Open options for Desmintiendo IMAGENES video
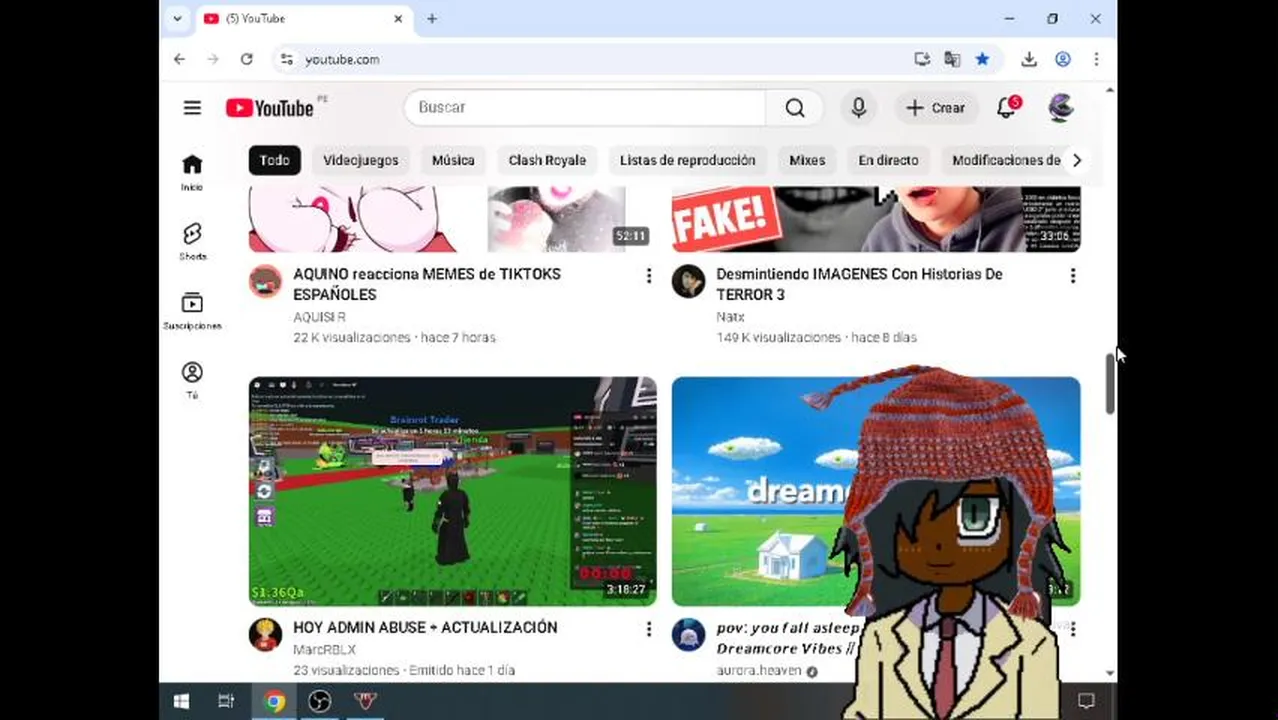The image size is (1278, 720). [x=1072, y=275]
